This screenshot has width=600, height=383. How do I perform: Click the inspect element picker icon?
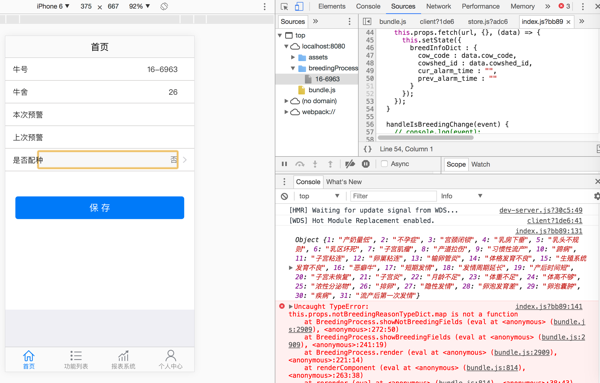[284, 7]
